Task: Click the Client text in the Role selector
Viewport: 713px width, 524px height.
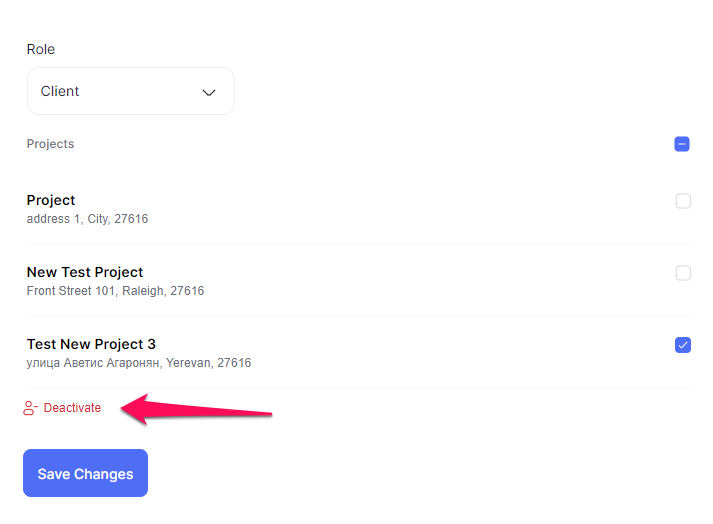Action: point(60,91)
